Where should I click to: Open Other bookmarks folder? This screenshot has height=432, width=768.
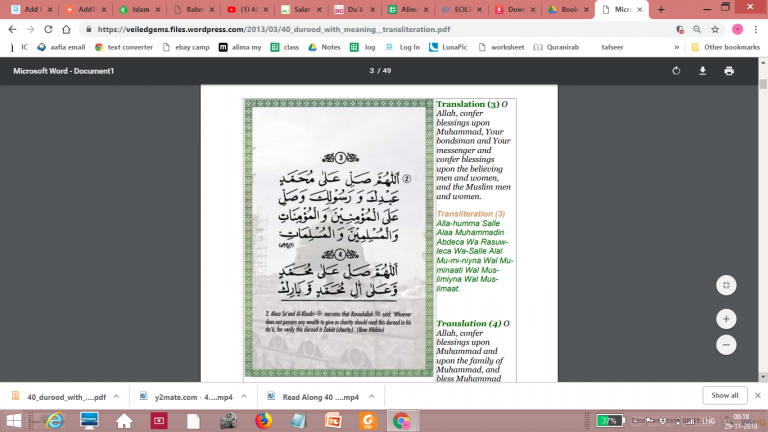tap(725, 47)
